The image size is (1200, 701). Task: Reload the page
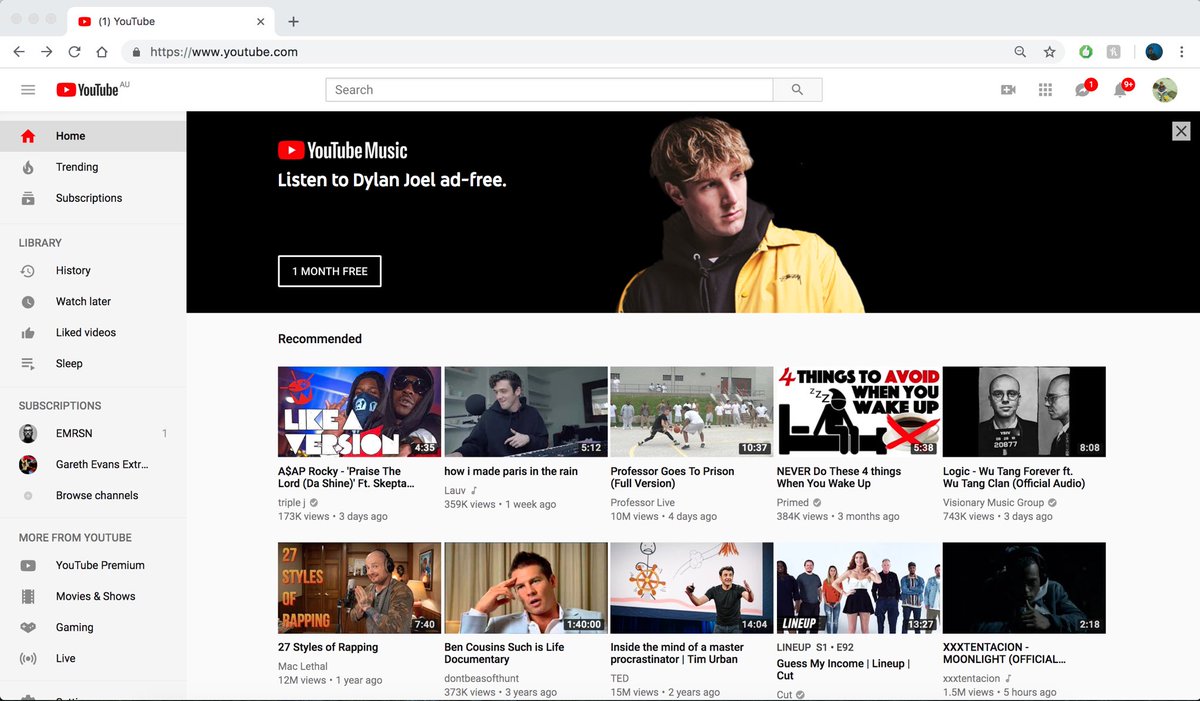[74, 52]
